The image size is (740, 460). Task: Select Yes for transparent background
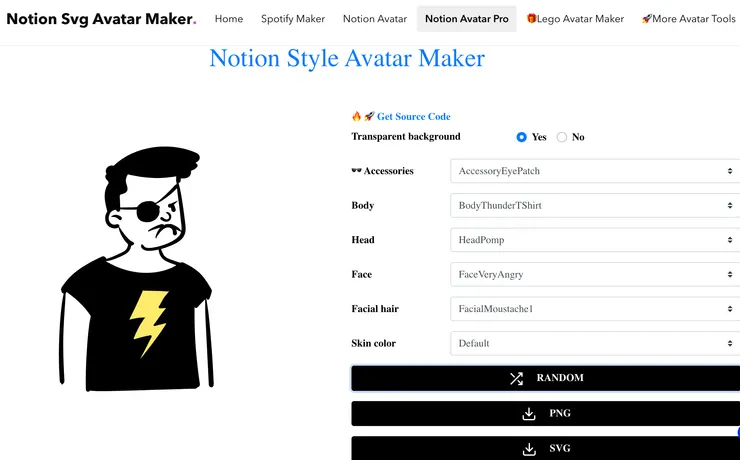pyautogui.click(x=521, y=137)
